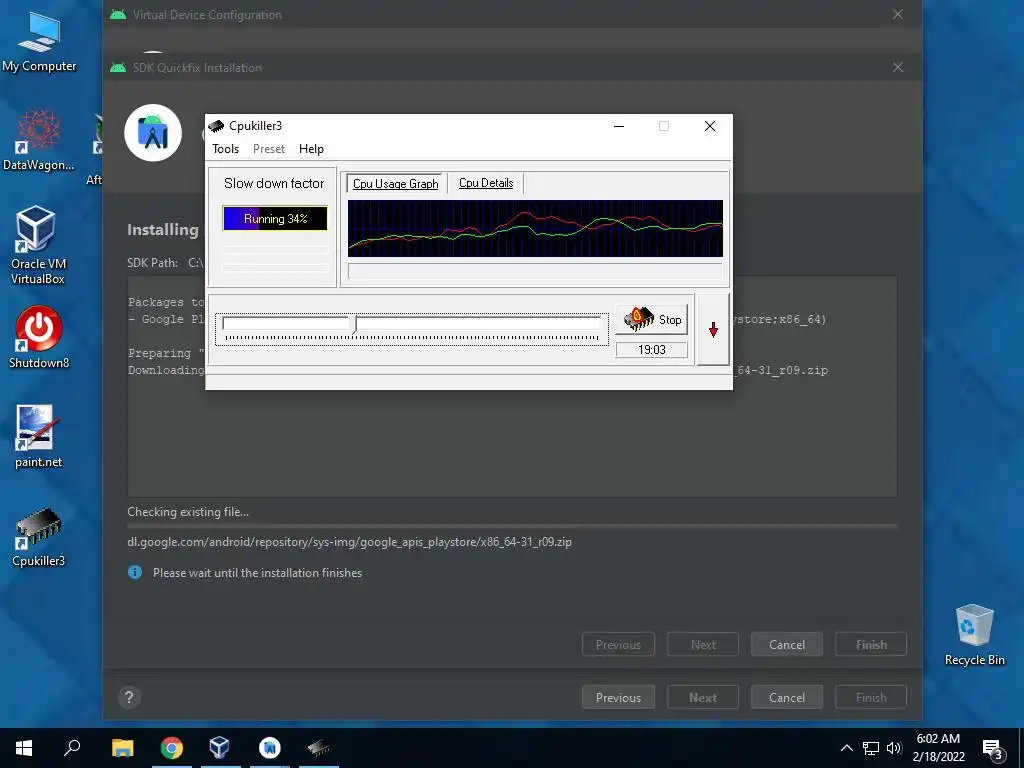Close the Virtual Device Configuration window

(898, 14)
